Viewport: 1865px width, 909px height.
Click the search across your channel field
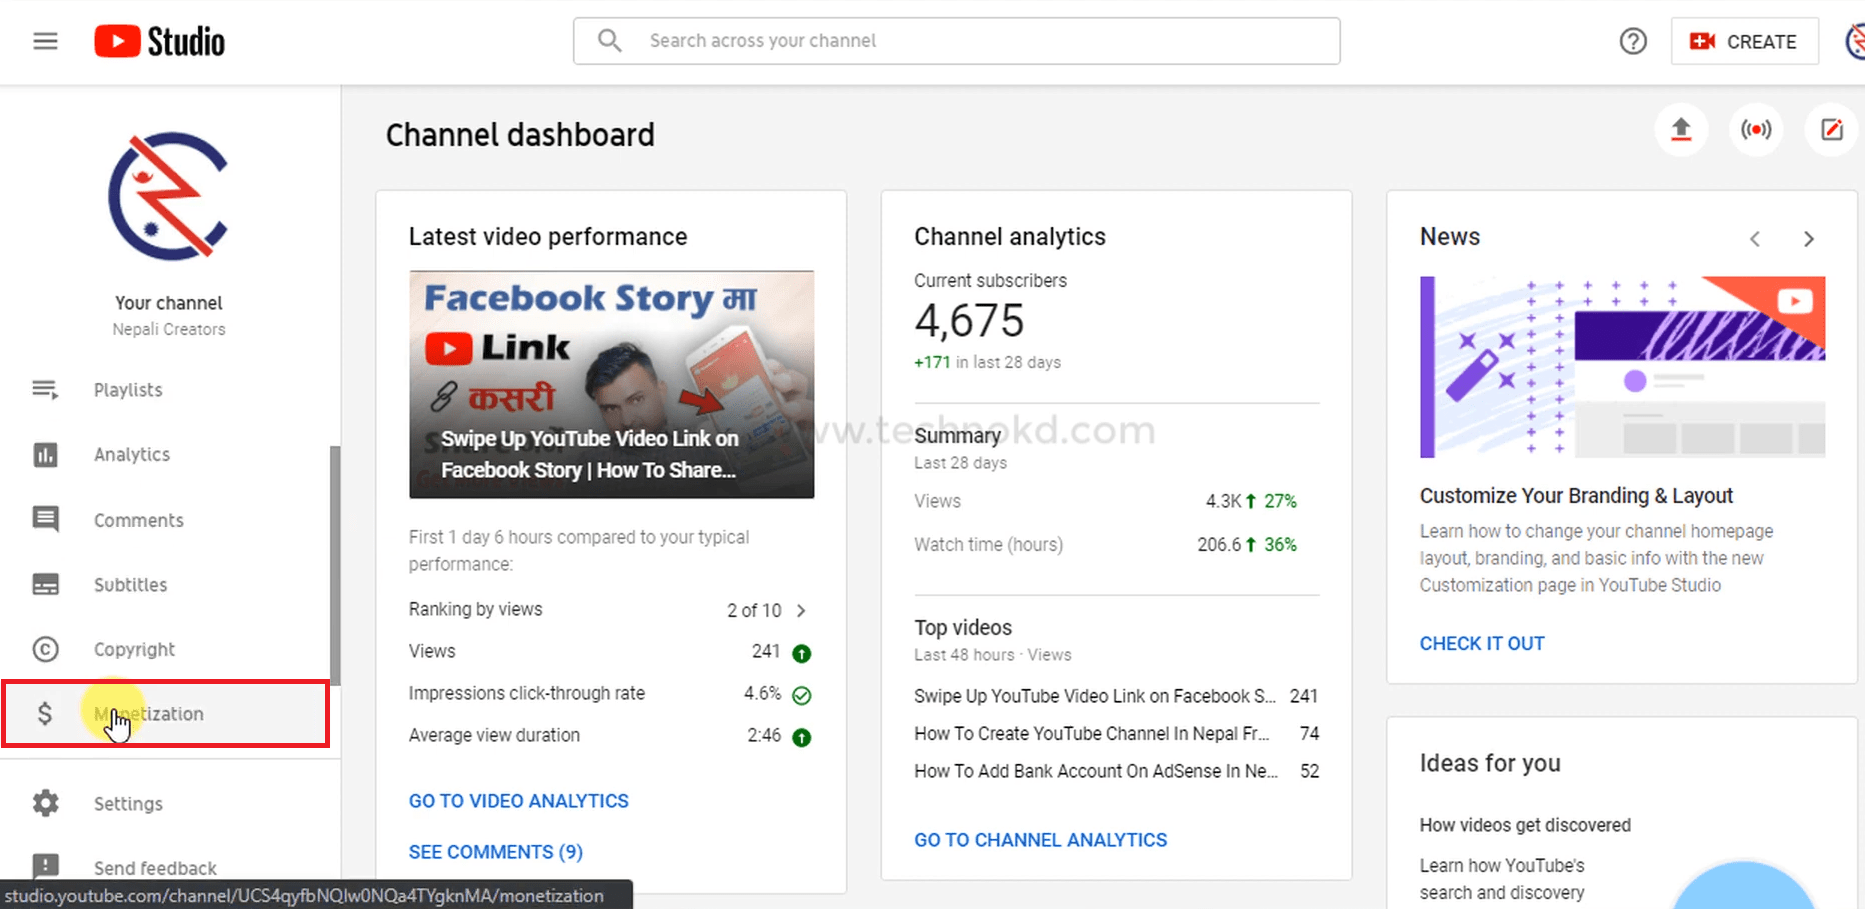coord(956,41)
